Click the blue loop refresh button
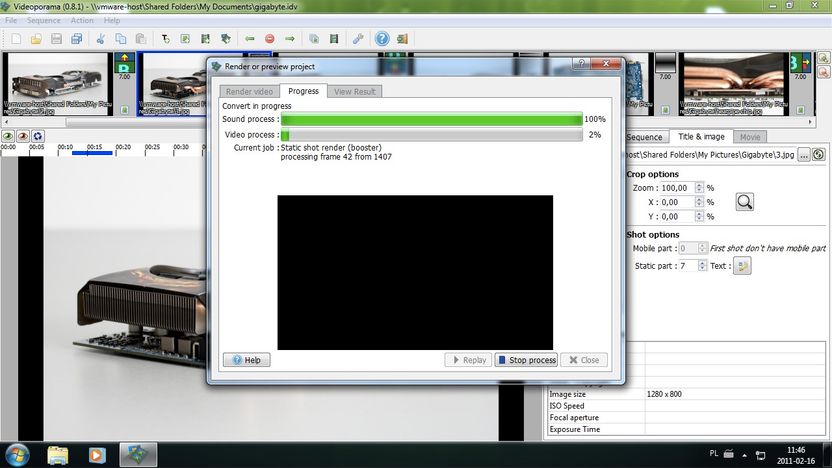The width and height of the screenshot is (832, 468). (x=38, y=136)
